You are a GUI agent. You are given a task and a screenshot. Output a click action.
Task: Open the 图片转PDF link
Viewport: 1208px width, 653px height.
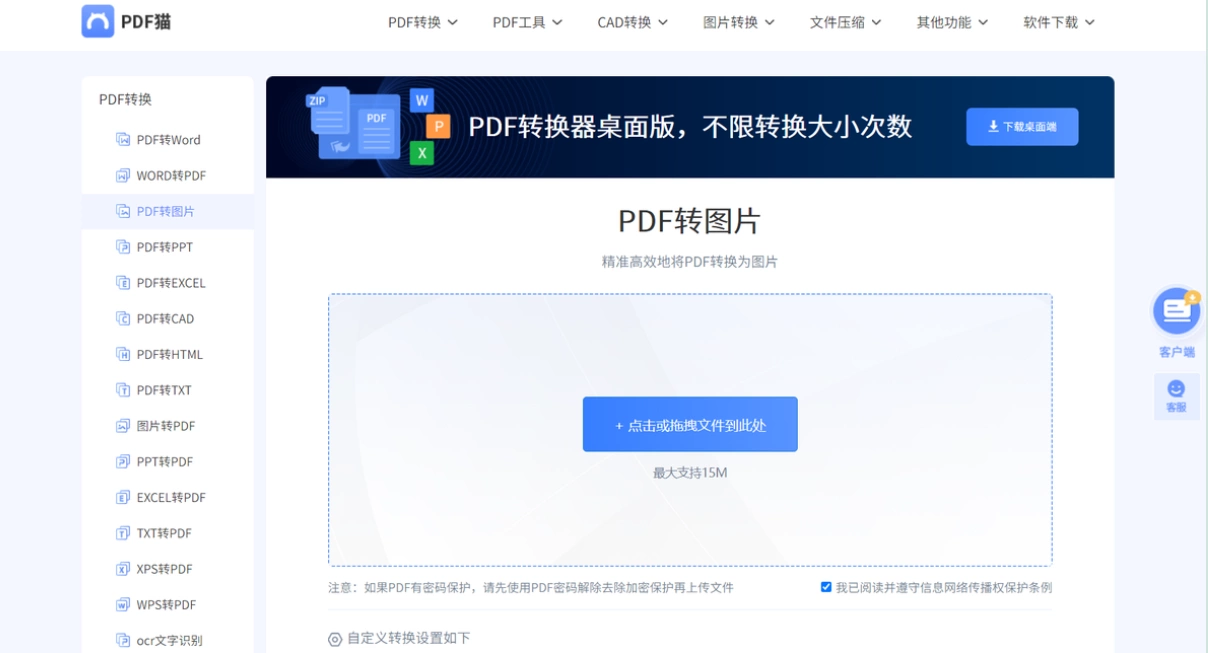click(x=168, y=426)
